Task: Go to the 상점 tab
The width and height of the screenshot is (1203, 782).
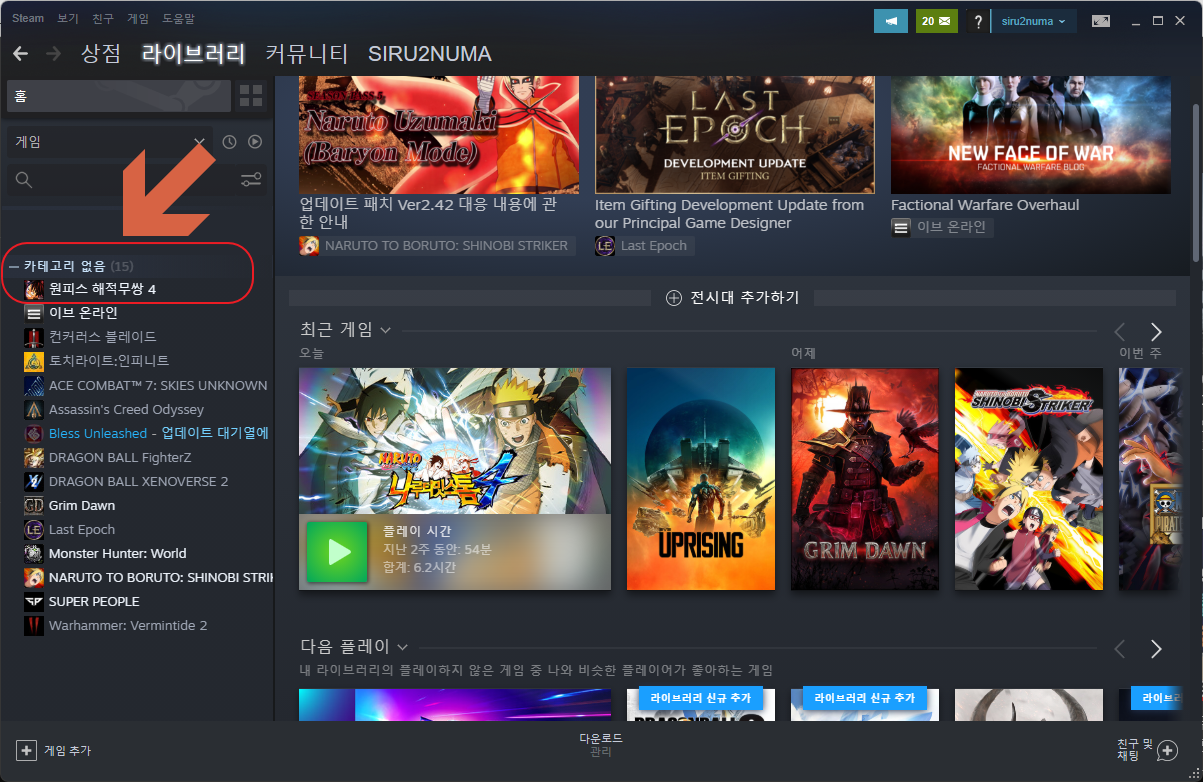Action: 101,53
